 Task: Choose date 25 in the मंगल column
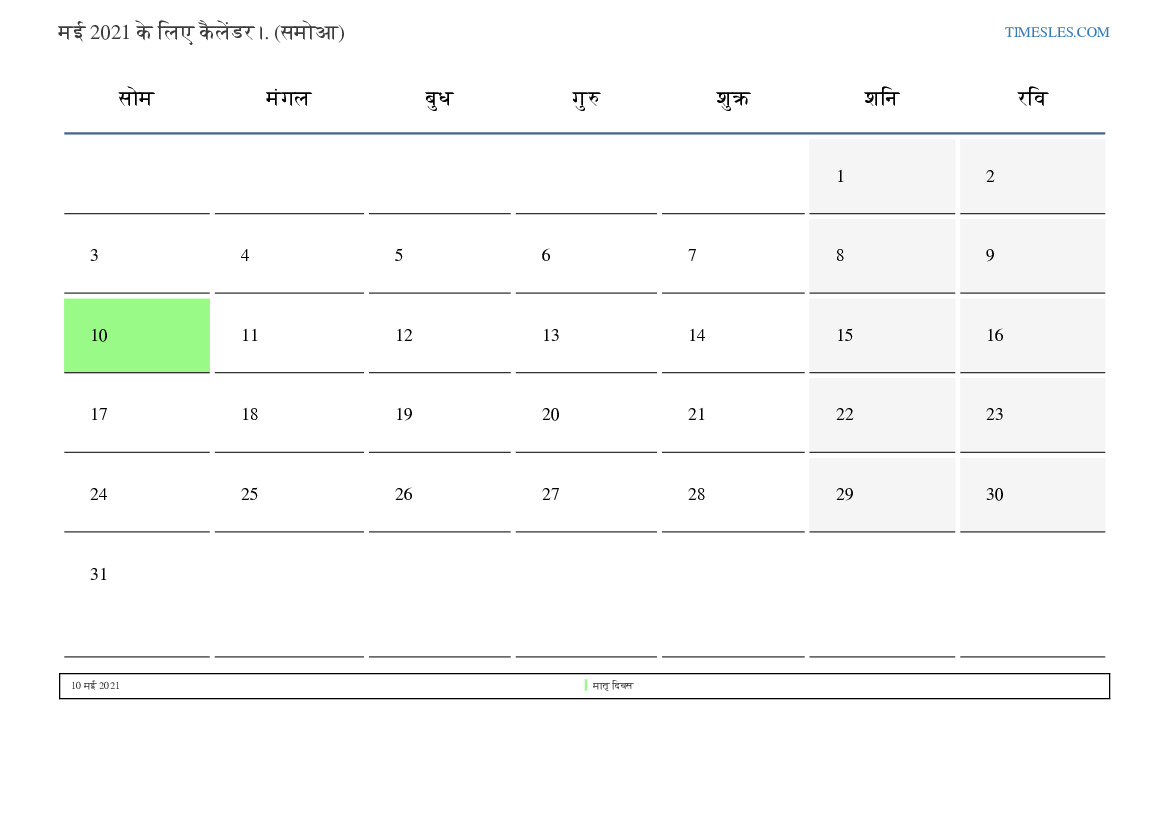click(249, 495)
